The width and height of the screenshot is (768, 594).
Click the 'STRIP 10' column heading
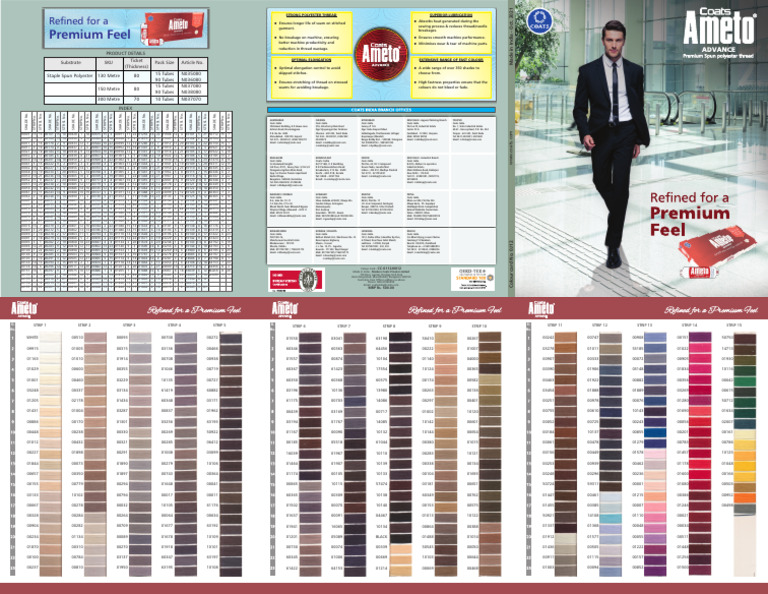(x=479, y=326)
